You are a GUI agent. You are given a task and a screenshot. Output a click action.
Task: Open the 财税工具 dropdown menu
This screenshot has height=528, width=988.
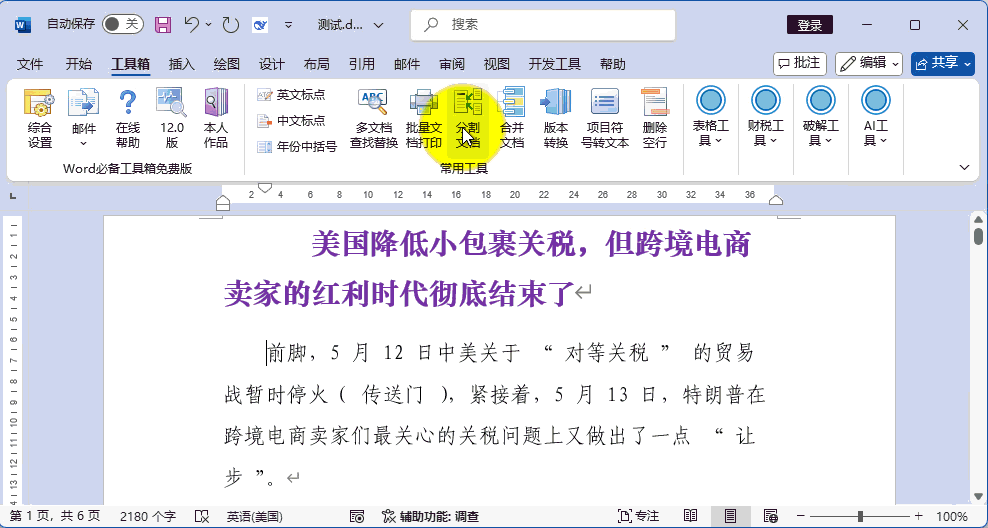click(765, 118)
